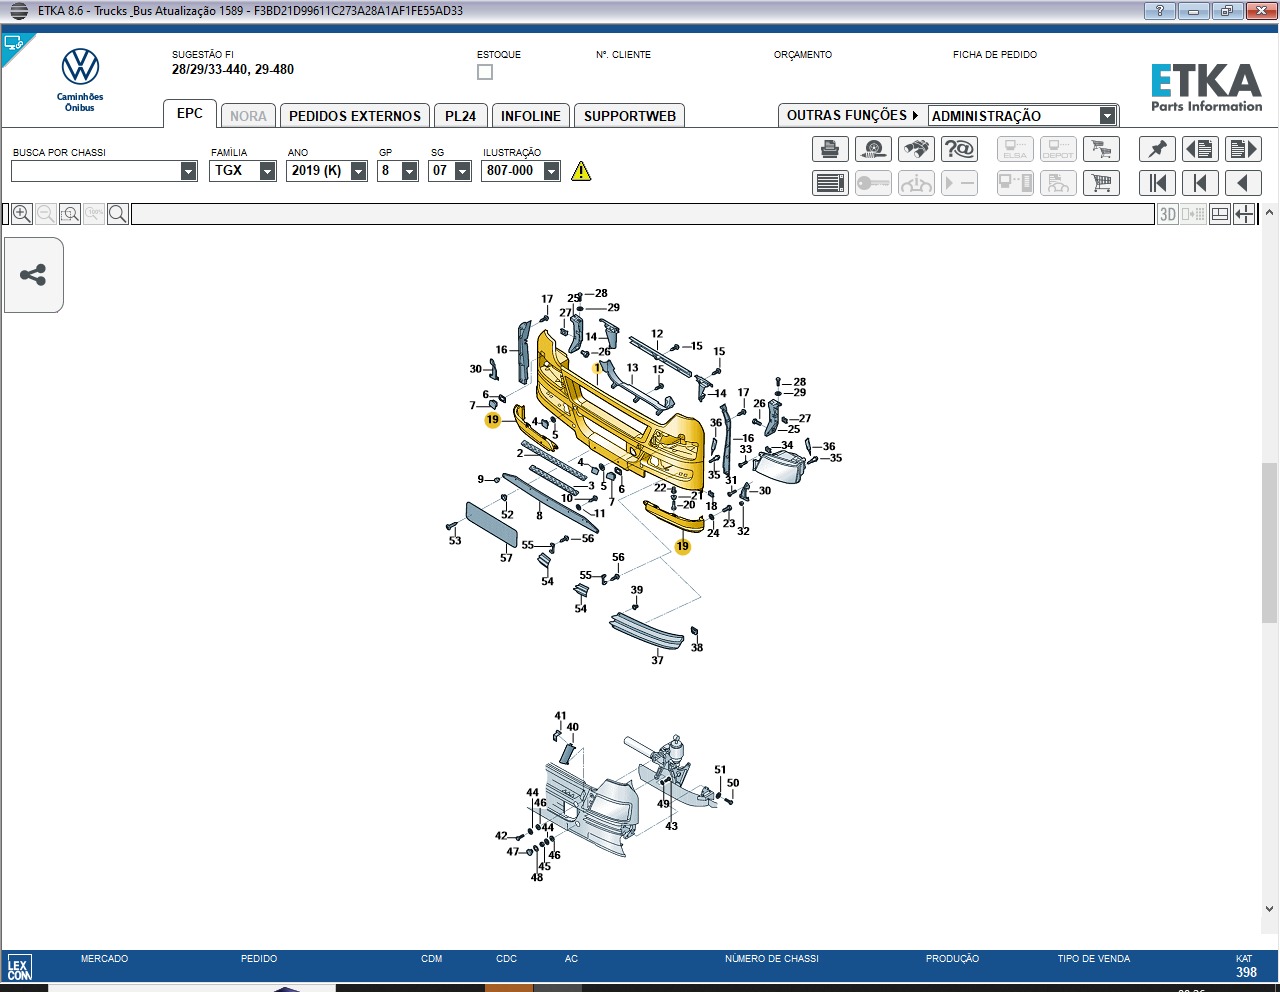Open the OUTRAS FUNÇÕES menu
The width and height of the screenshot is (1280, 992).
tap(852, 116)
